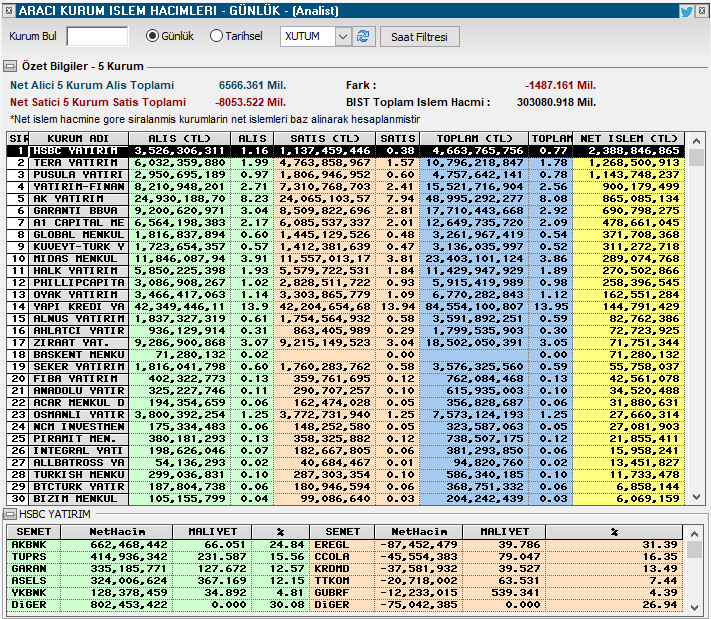Open the XUTUM index dropdown
711x619 pixels.
pos(343,36)
